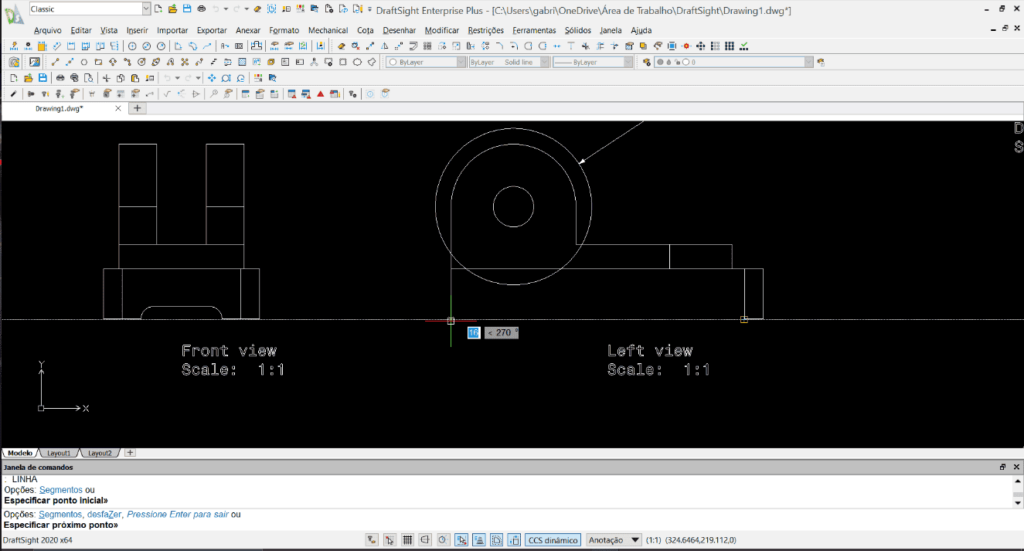This screenshot has width=1024, height=551.
Task: Click the Eraser delete icon in modify toolbar
Action: pyautogui.click(x=341, y=46)
